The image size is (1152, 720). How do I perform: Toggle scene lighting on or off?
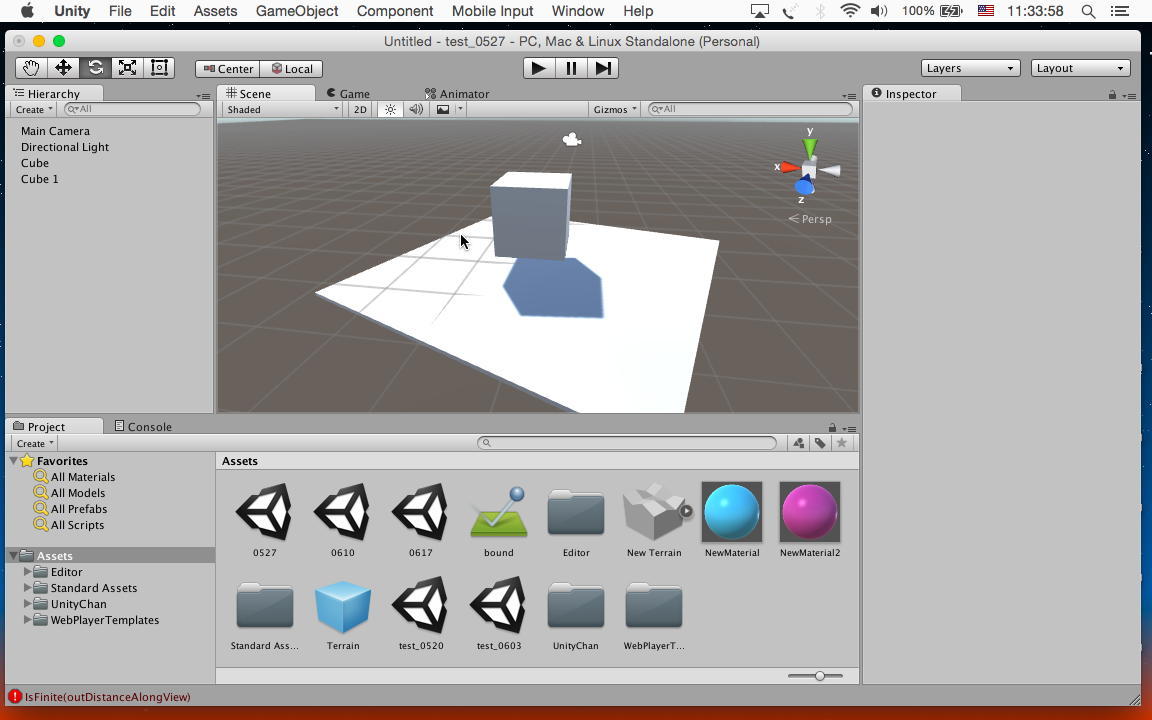pos(390,109)
